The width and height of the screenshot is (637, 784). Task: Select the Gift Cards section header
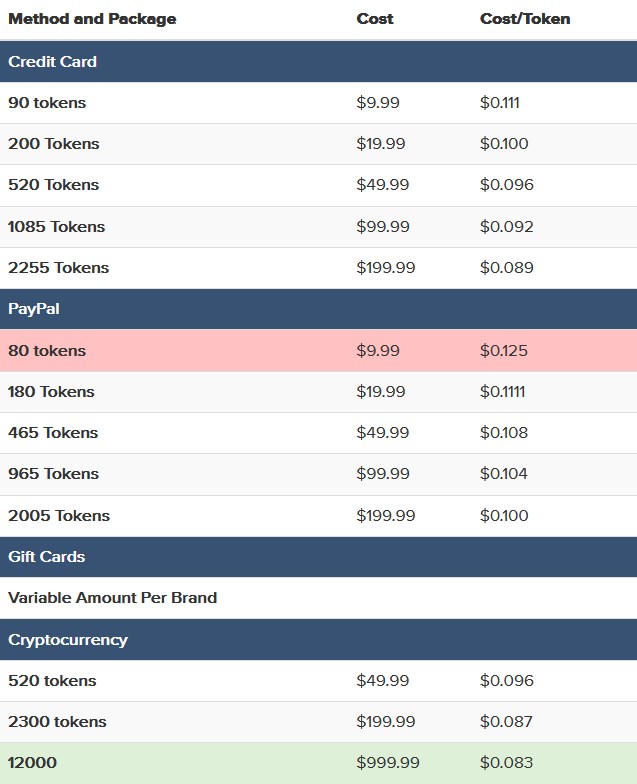pyautogui.click(x=318, y=557)
